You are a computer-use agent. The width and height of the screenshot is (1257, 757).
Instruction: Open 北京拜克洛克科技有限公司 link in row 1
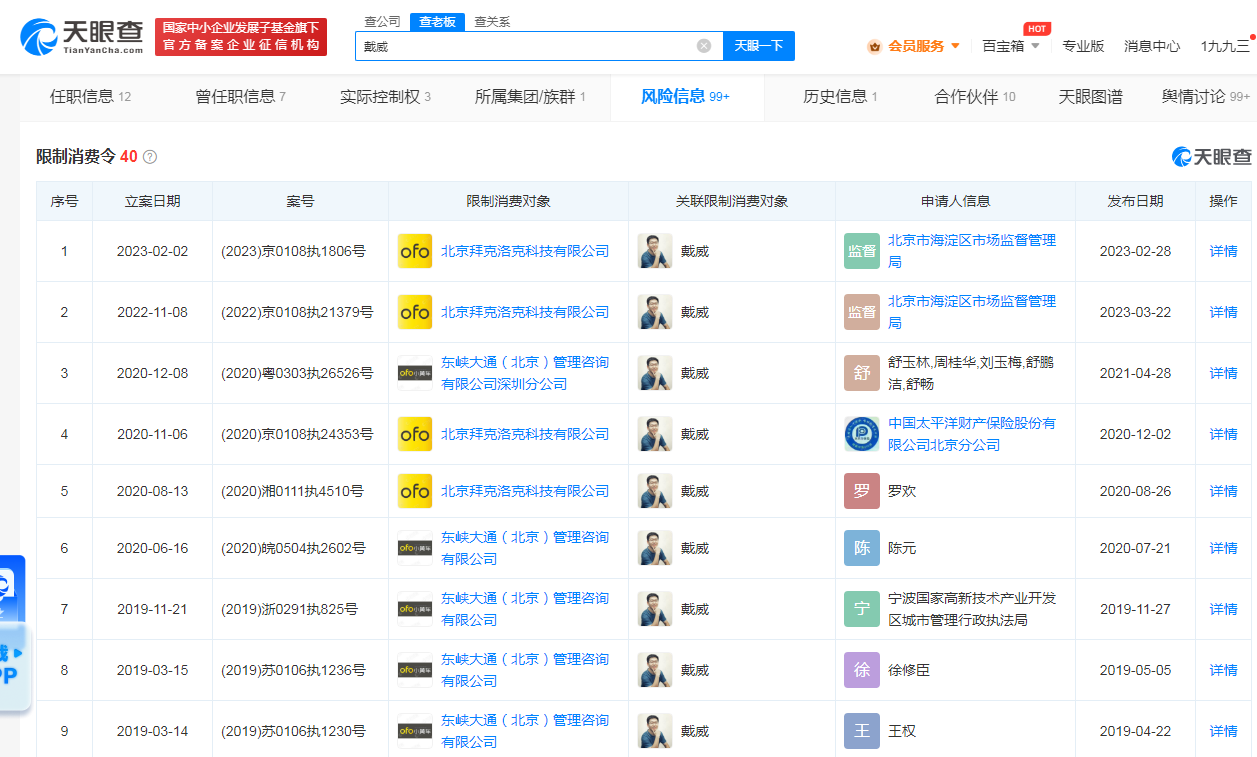pyautogui.click(x=525, y=251)
